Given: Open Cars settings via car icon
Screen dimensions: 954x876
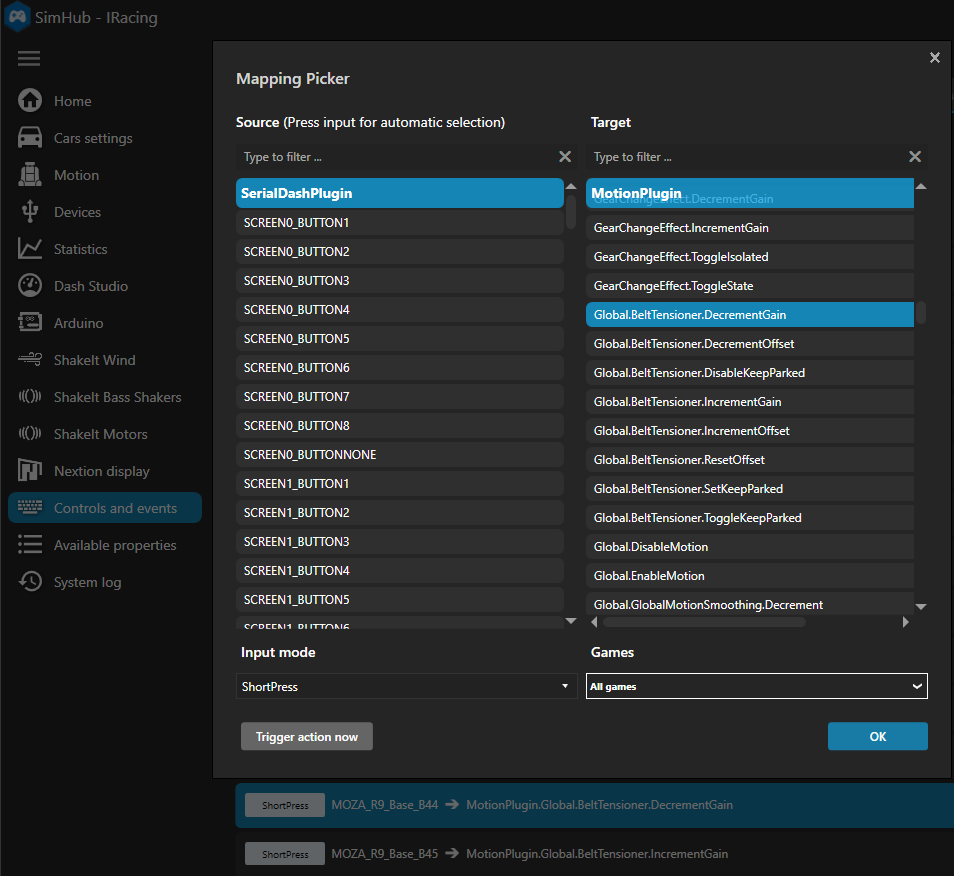Looking at the screenshot, I should click(30, 138).
